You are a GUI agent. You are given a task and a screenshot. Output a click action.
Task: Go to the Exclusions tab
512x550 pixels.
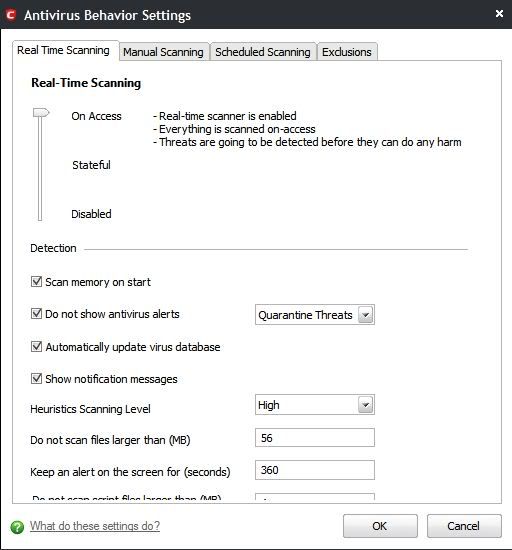(x=347, y=52)
